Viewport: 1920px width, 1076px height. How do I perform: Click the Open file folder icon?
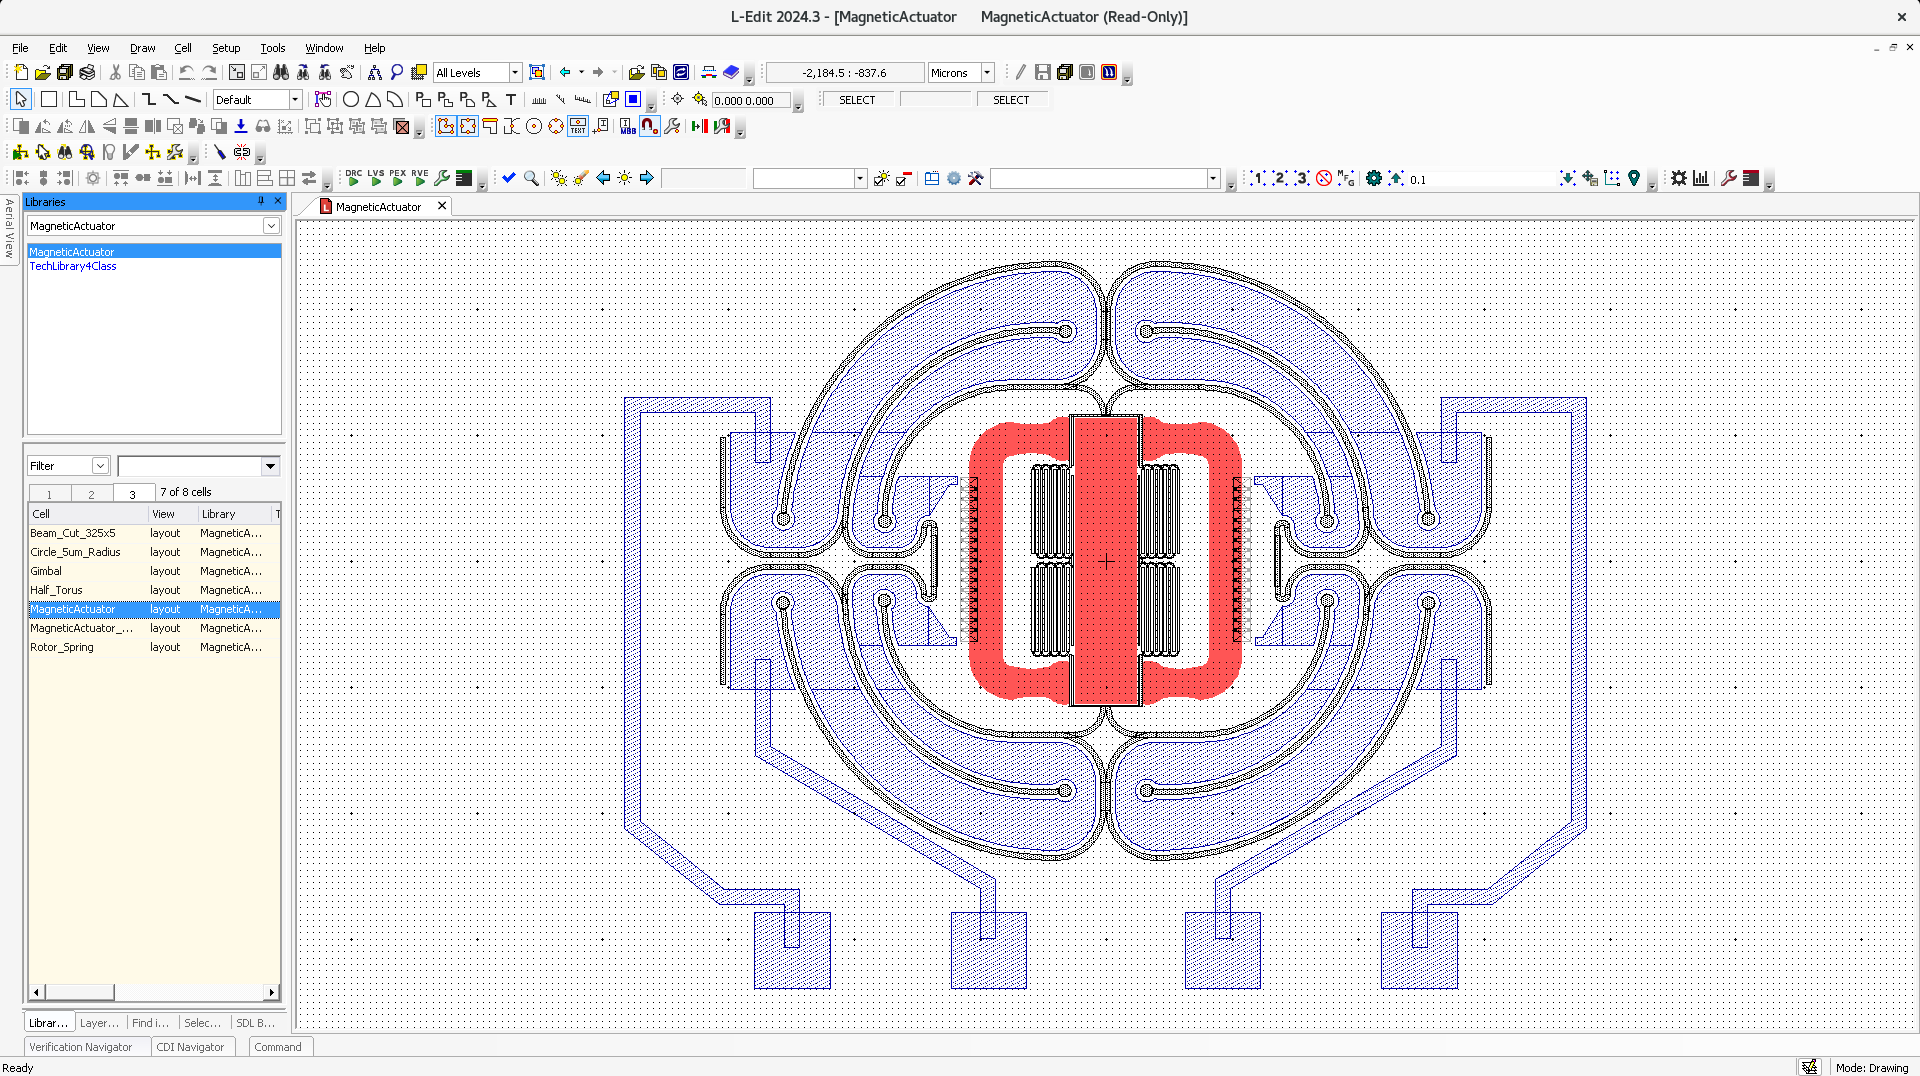click(x=42, y=72)
